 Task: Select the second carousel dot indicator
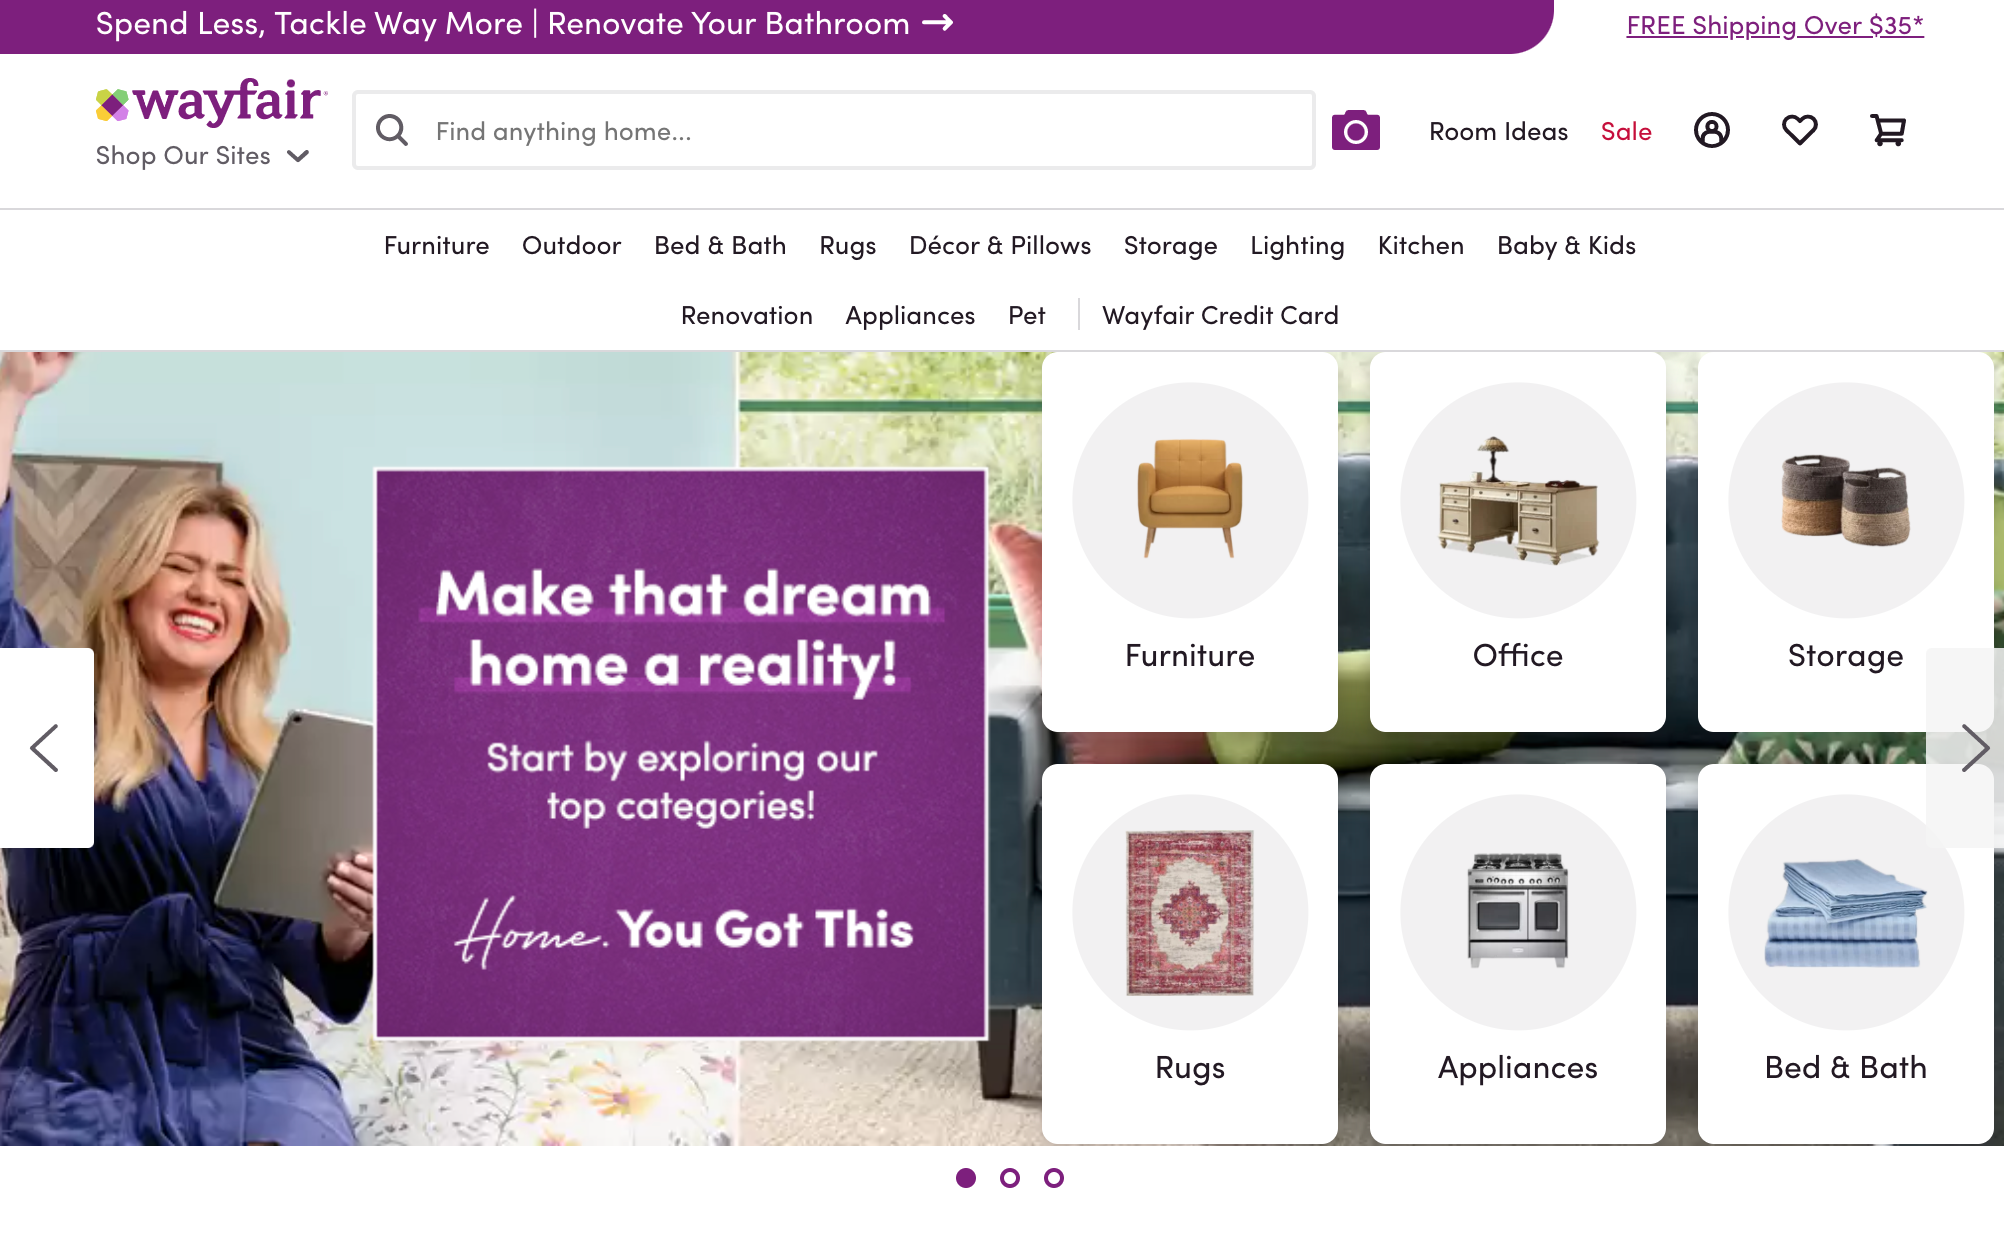[x=1009, y=1178]
